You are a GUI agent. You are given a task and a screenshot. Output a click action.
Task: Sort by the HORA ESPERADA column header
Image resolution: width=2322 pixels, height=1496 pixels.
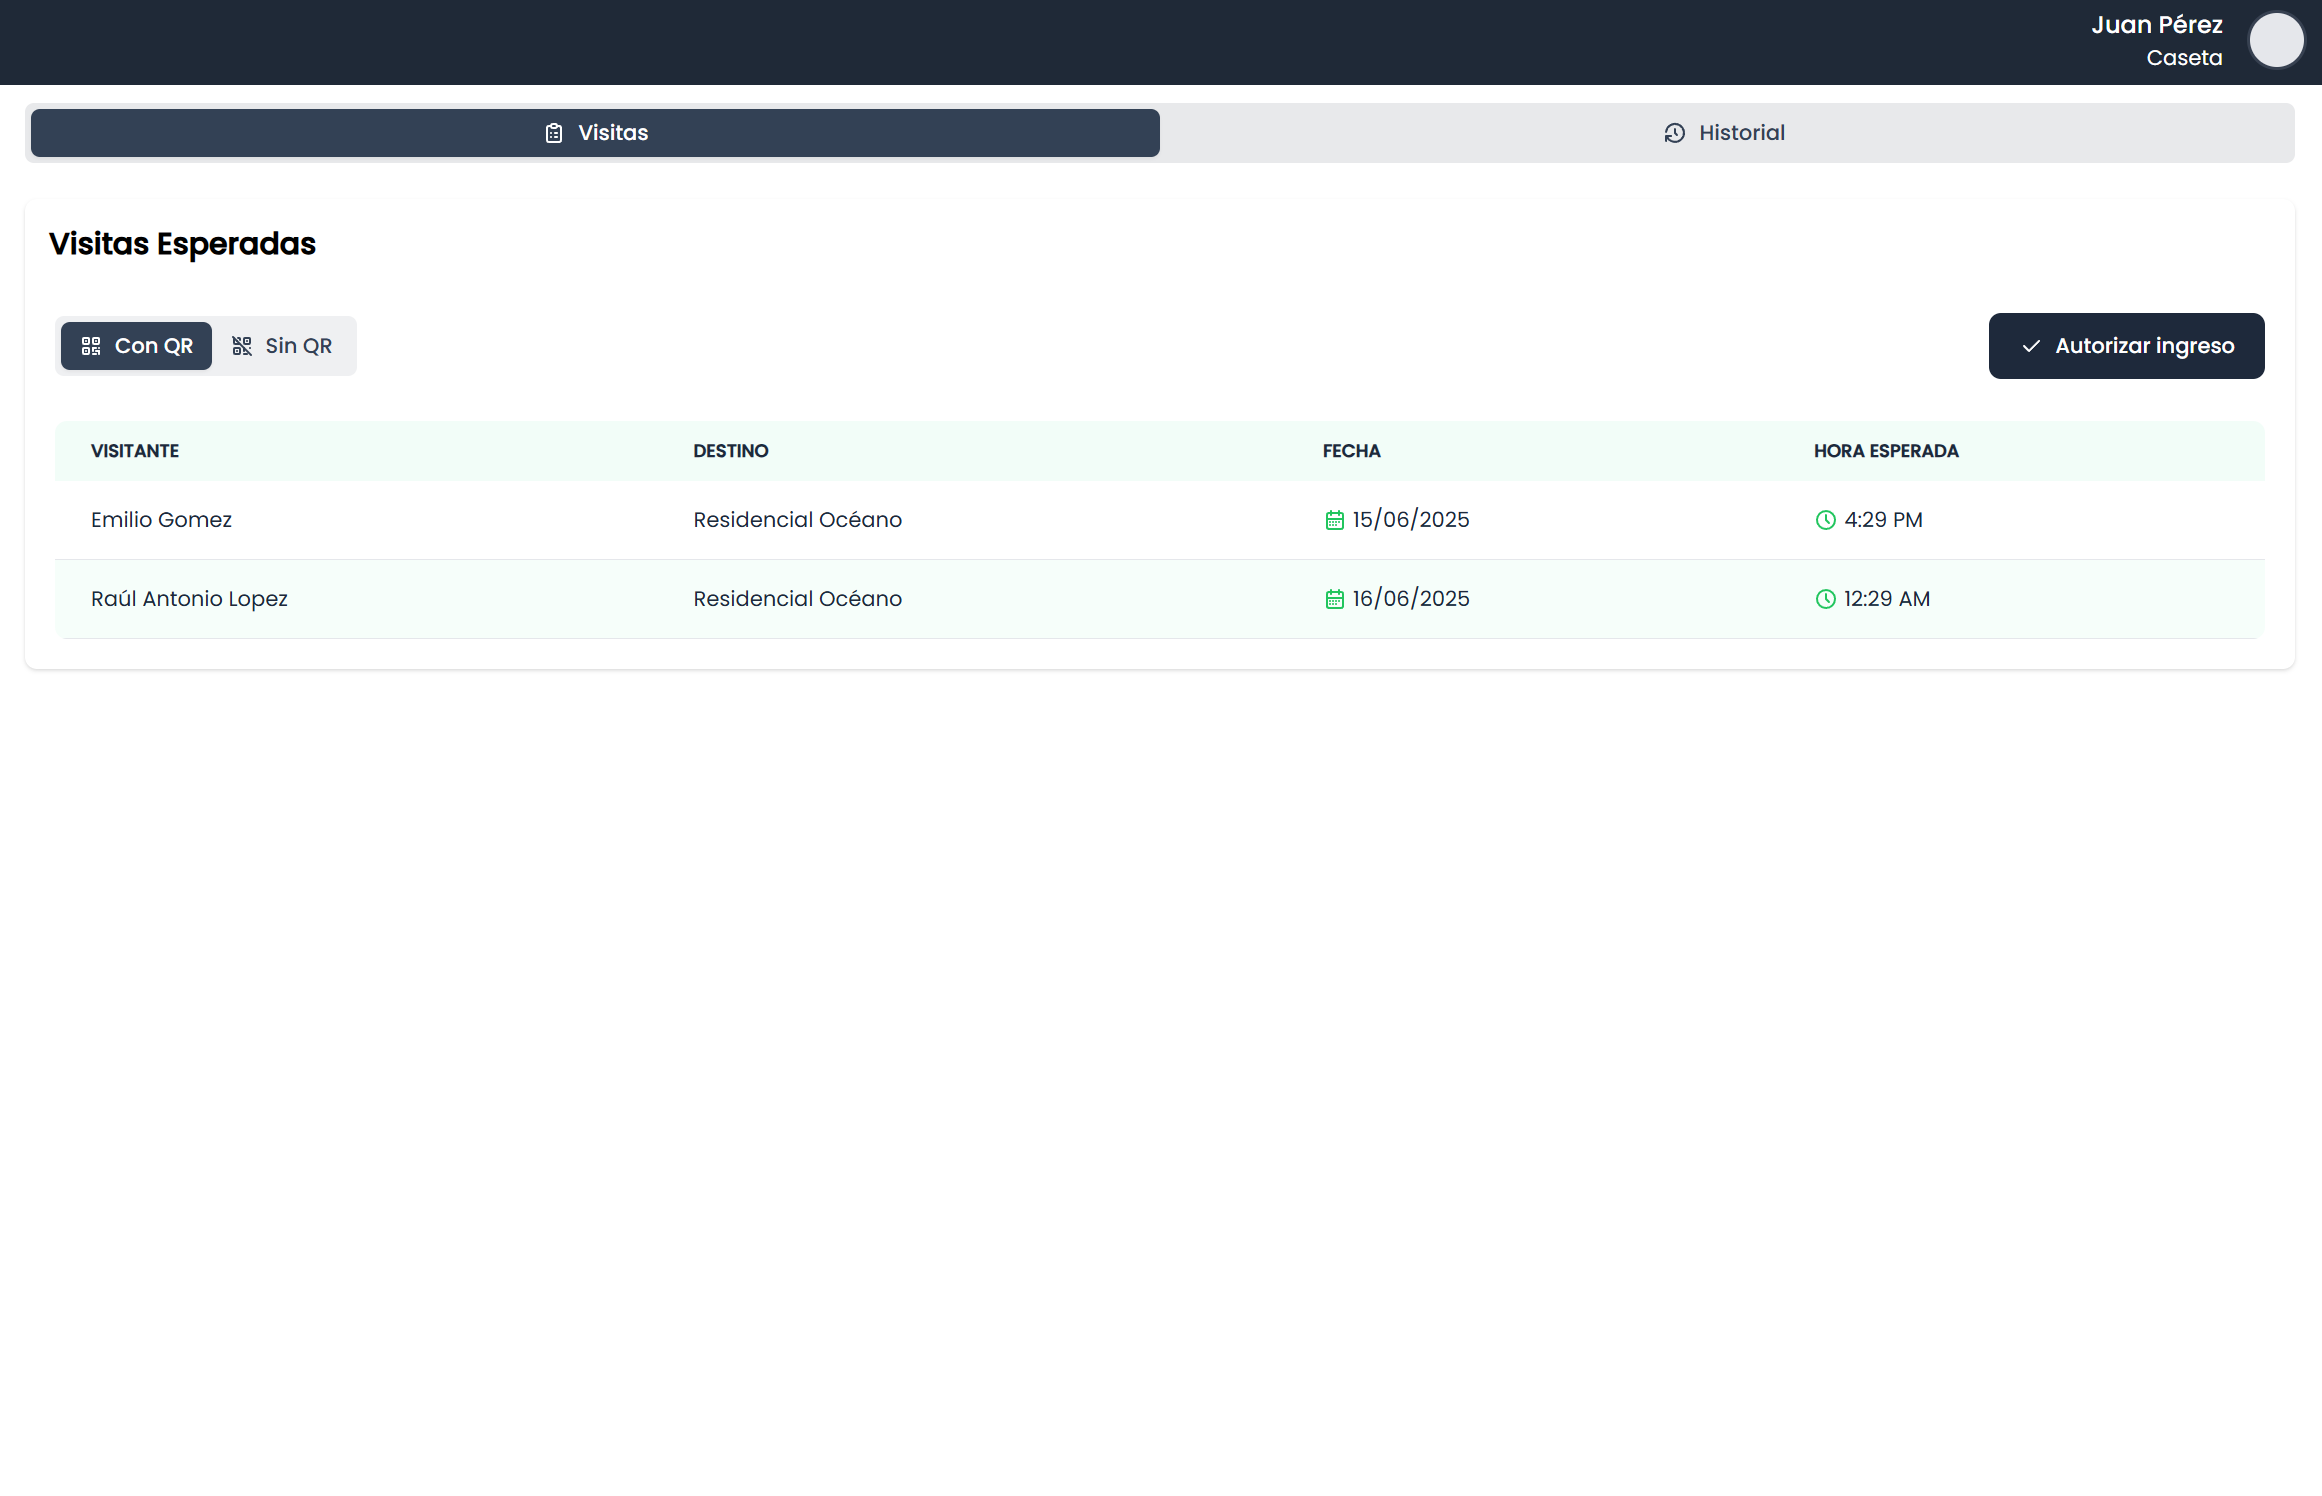coord(1886,451)
